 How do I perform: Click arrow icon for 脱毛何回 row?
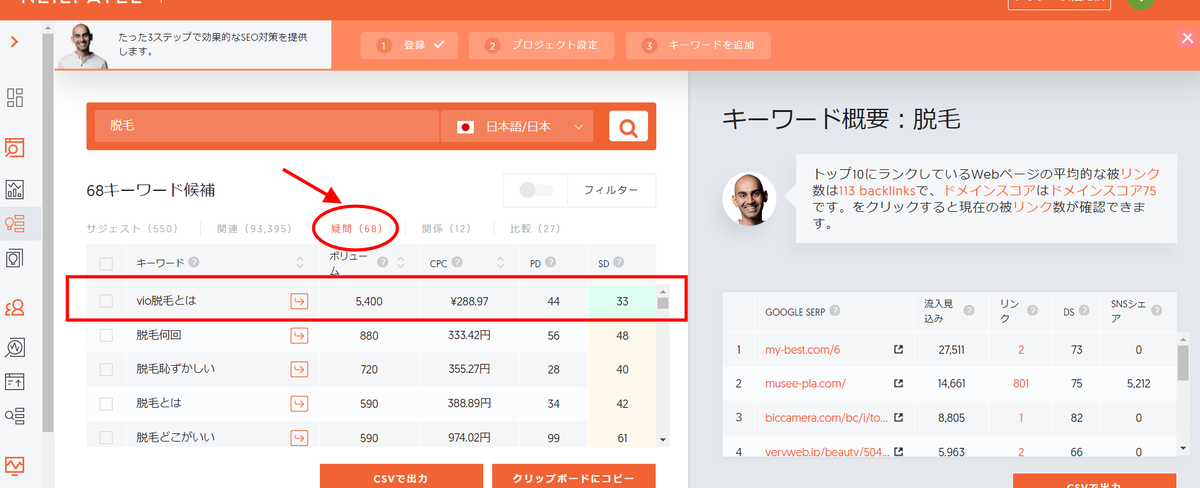(299, 335)
